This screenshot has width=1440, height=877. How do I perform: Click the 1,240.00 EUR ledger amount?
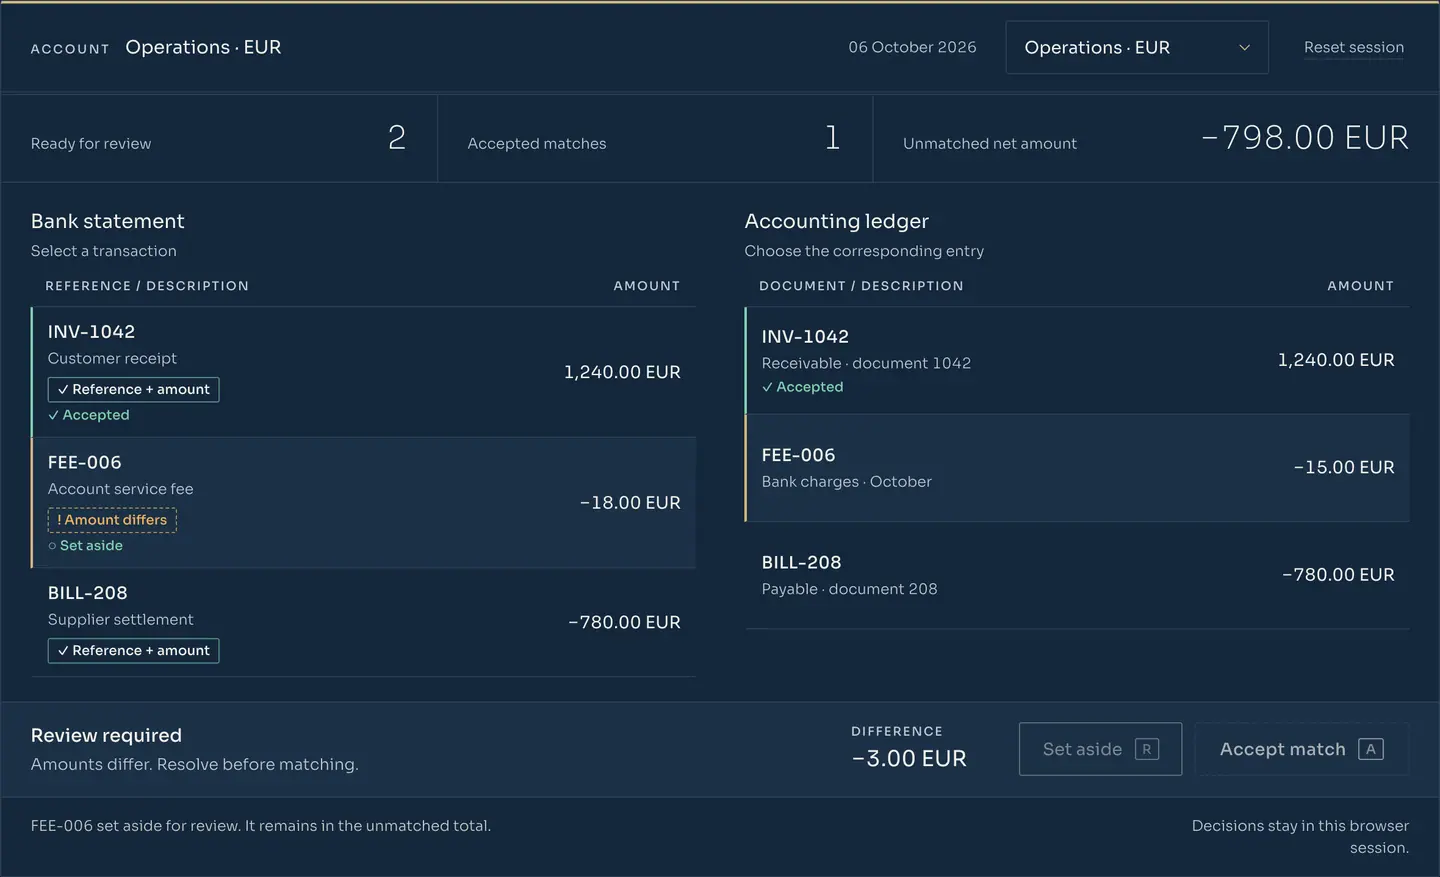point(1336,360)
